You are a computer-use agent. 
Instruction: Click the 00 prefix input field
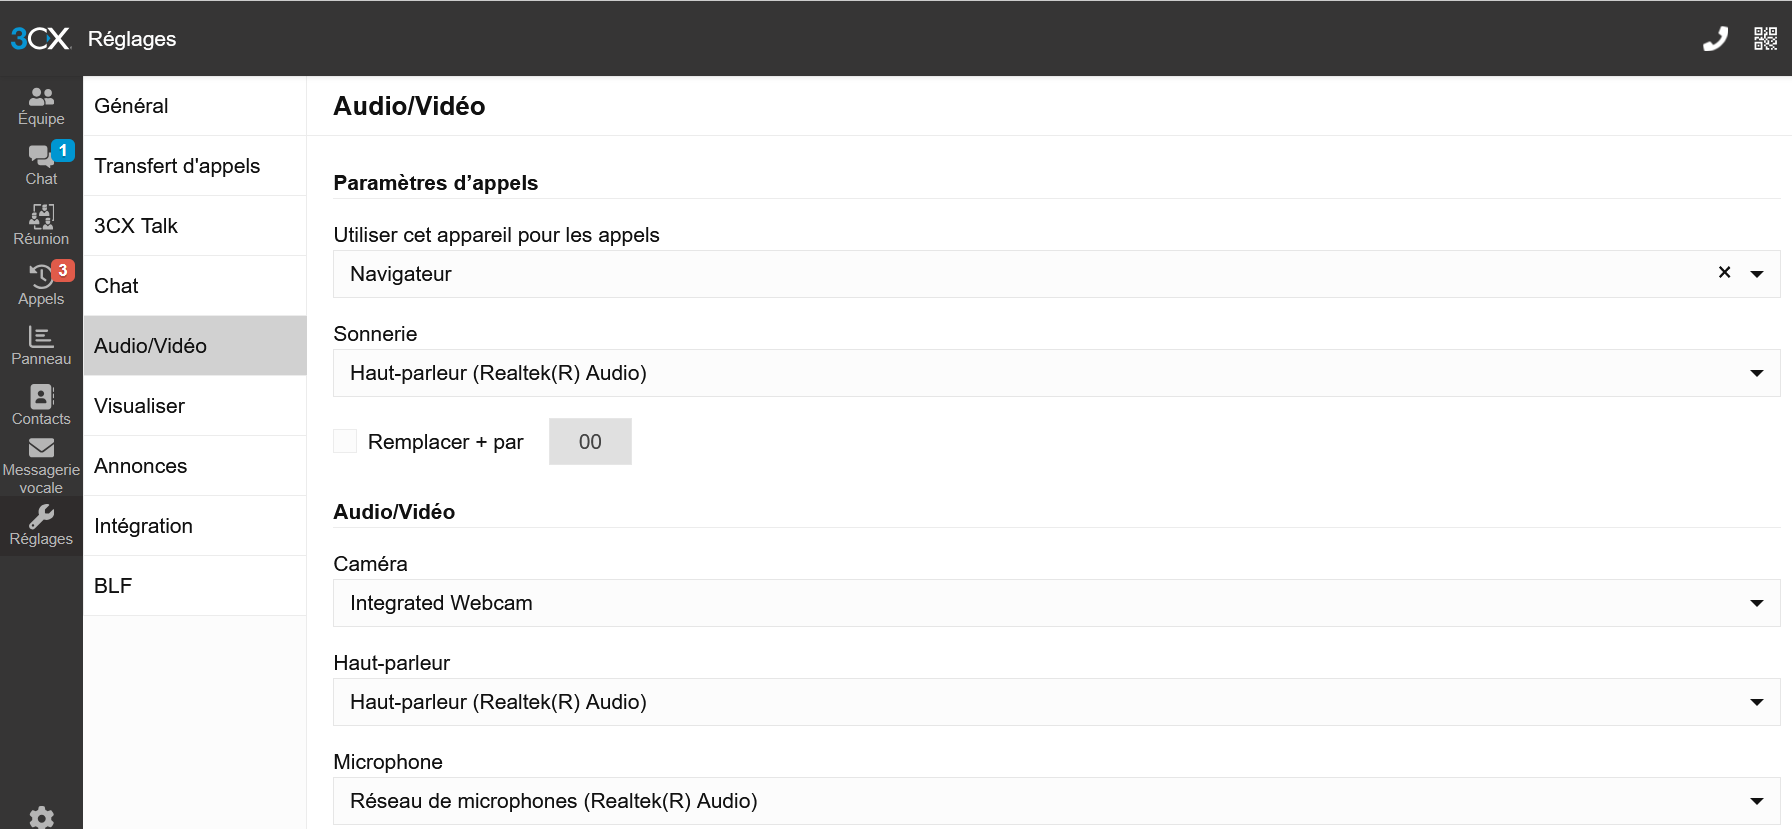(x=590, y=442)
